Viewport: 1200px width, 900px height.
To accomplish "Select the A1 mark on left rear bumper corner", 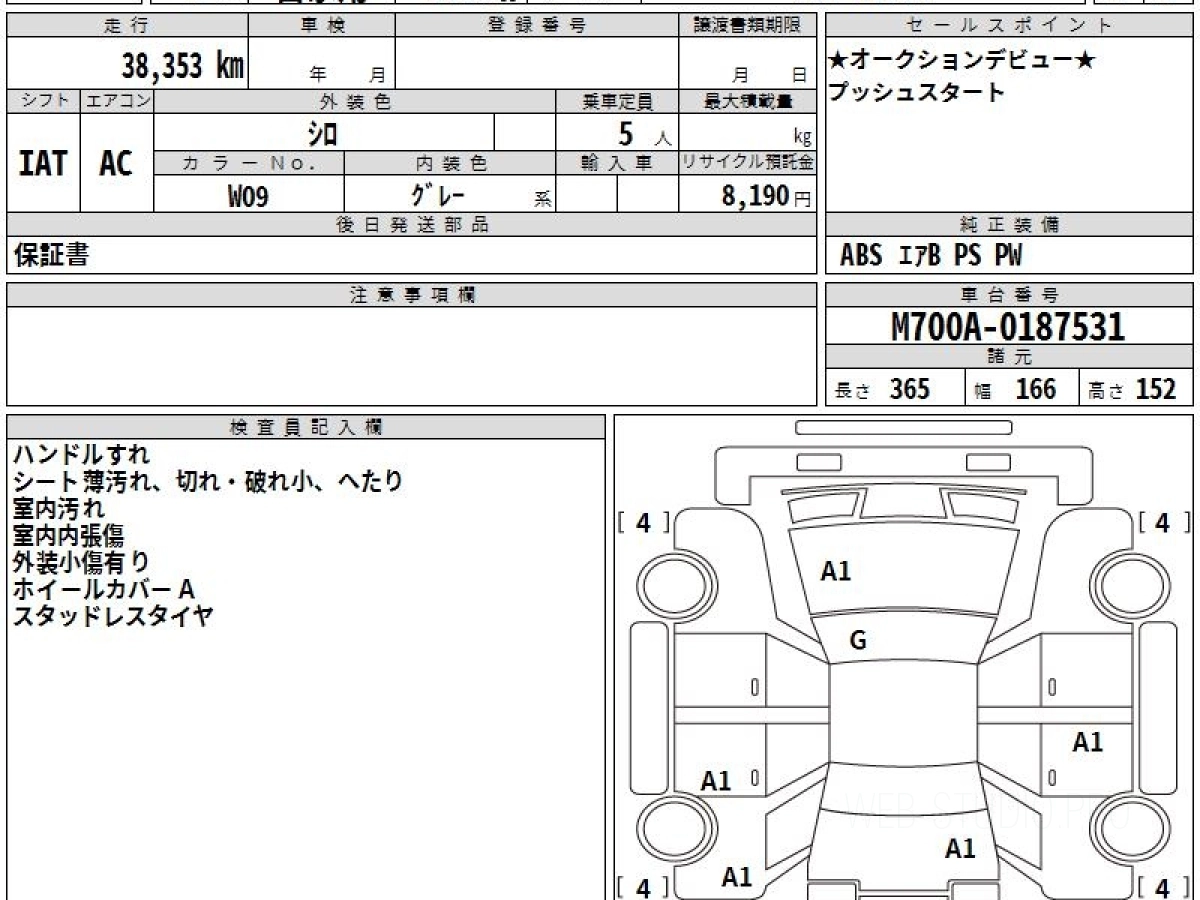I will 737,877.
